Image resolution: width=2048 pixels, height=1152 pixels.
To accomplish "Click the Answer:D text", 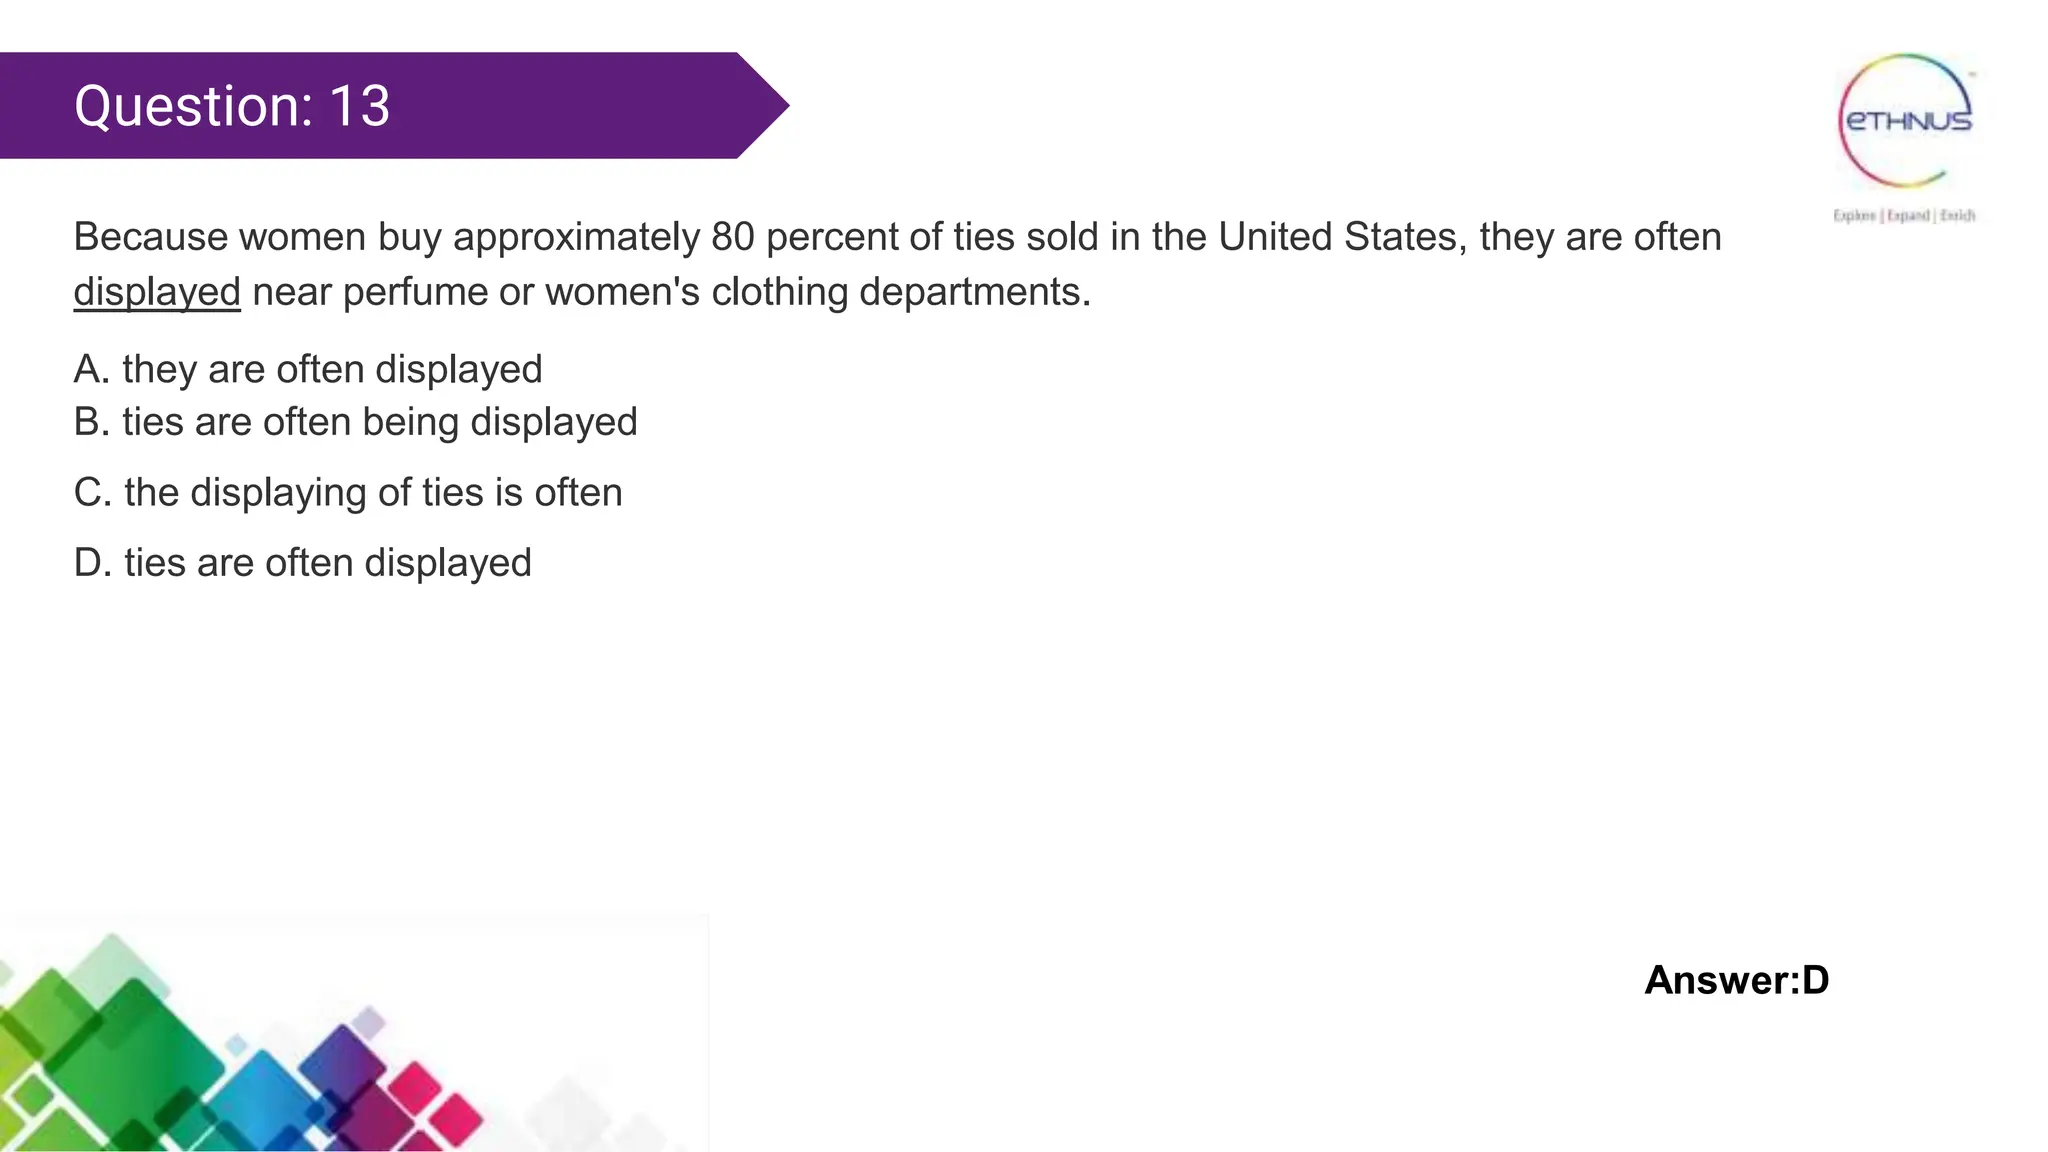I will (1737, 980).
